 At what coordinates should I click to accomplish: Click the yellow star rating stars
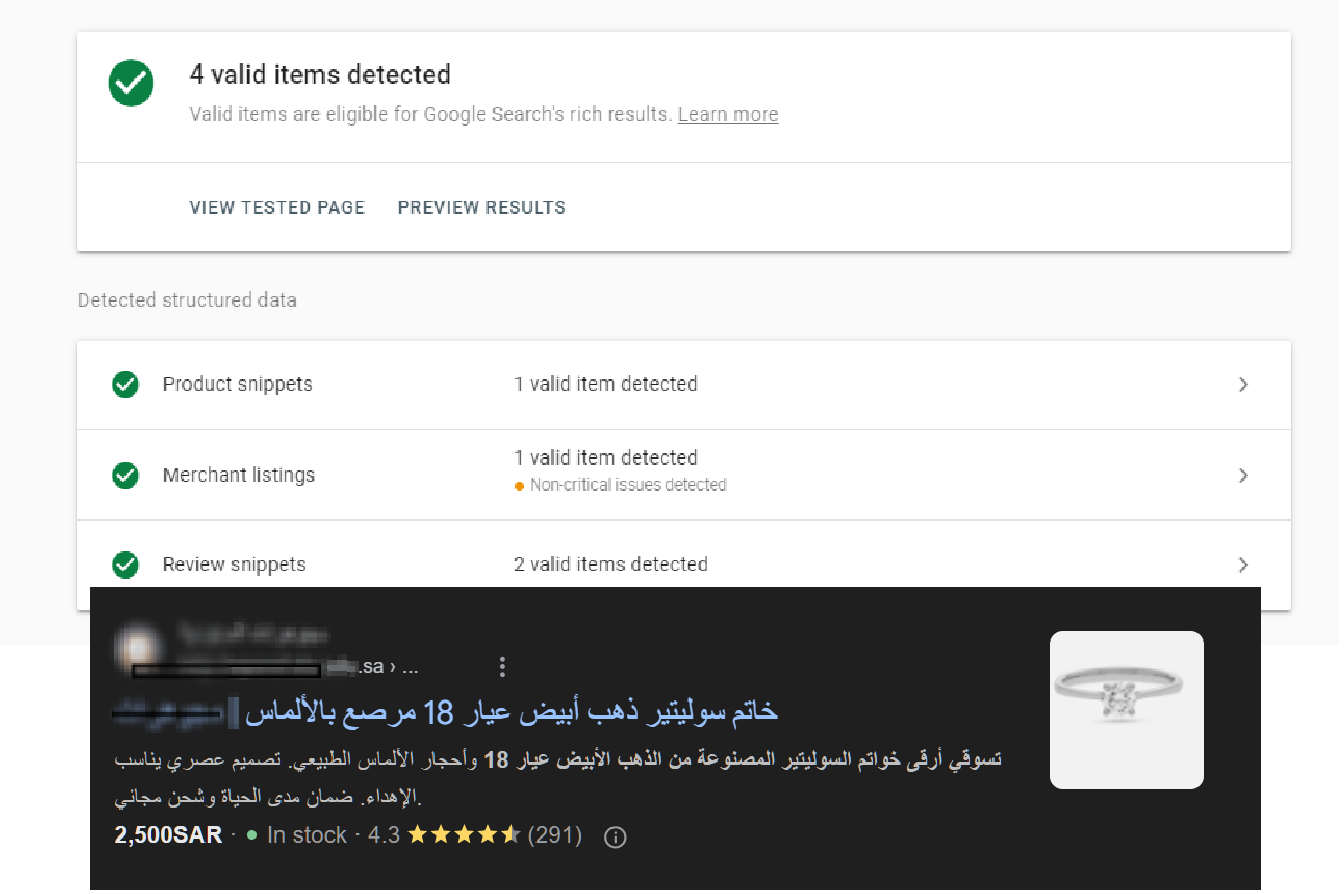coord(465,835)
